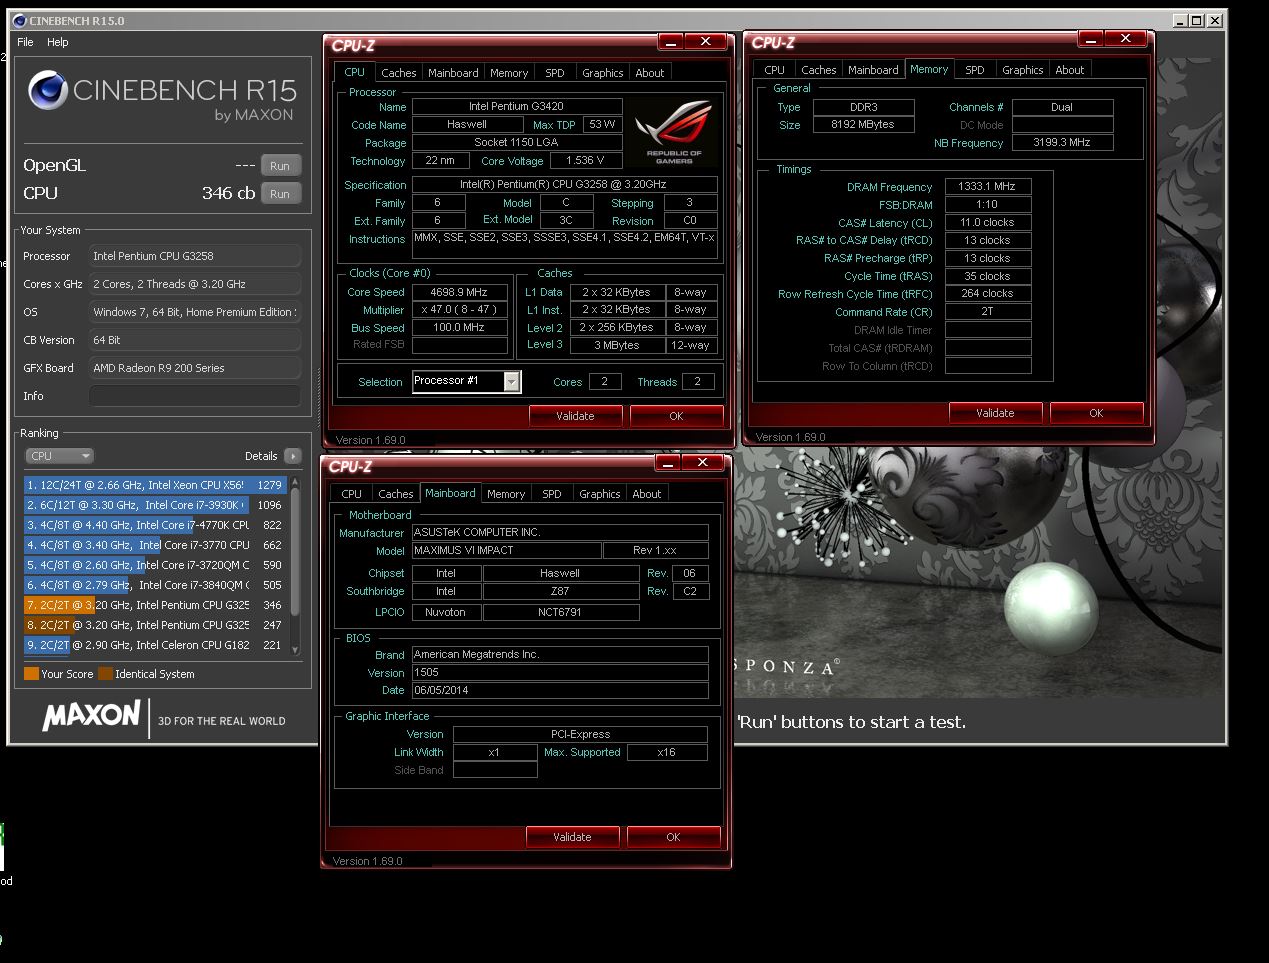Switch to Caches tab in CPU-Z CPU window
This screenshot has height=963, width=1269.
tap(399, 73)
